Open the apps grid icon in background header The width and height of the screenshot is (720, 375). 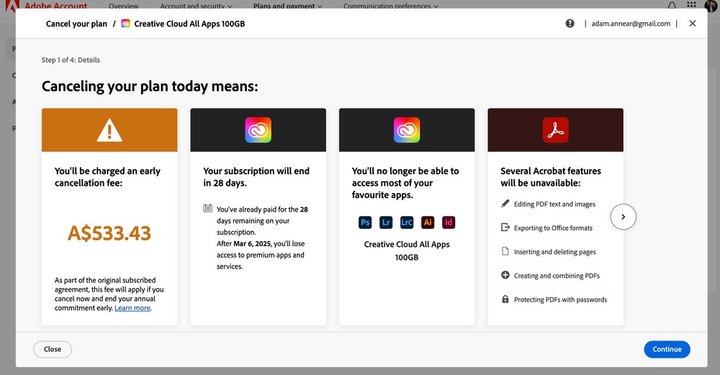pyautogui.click(x=691, y=5)
